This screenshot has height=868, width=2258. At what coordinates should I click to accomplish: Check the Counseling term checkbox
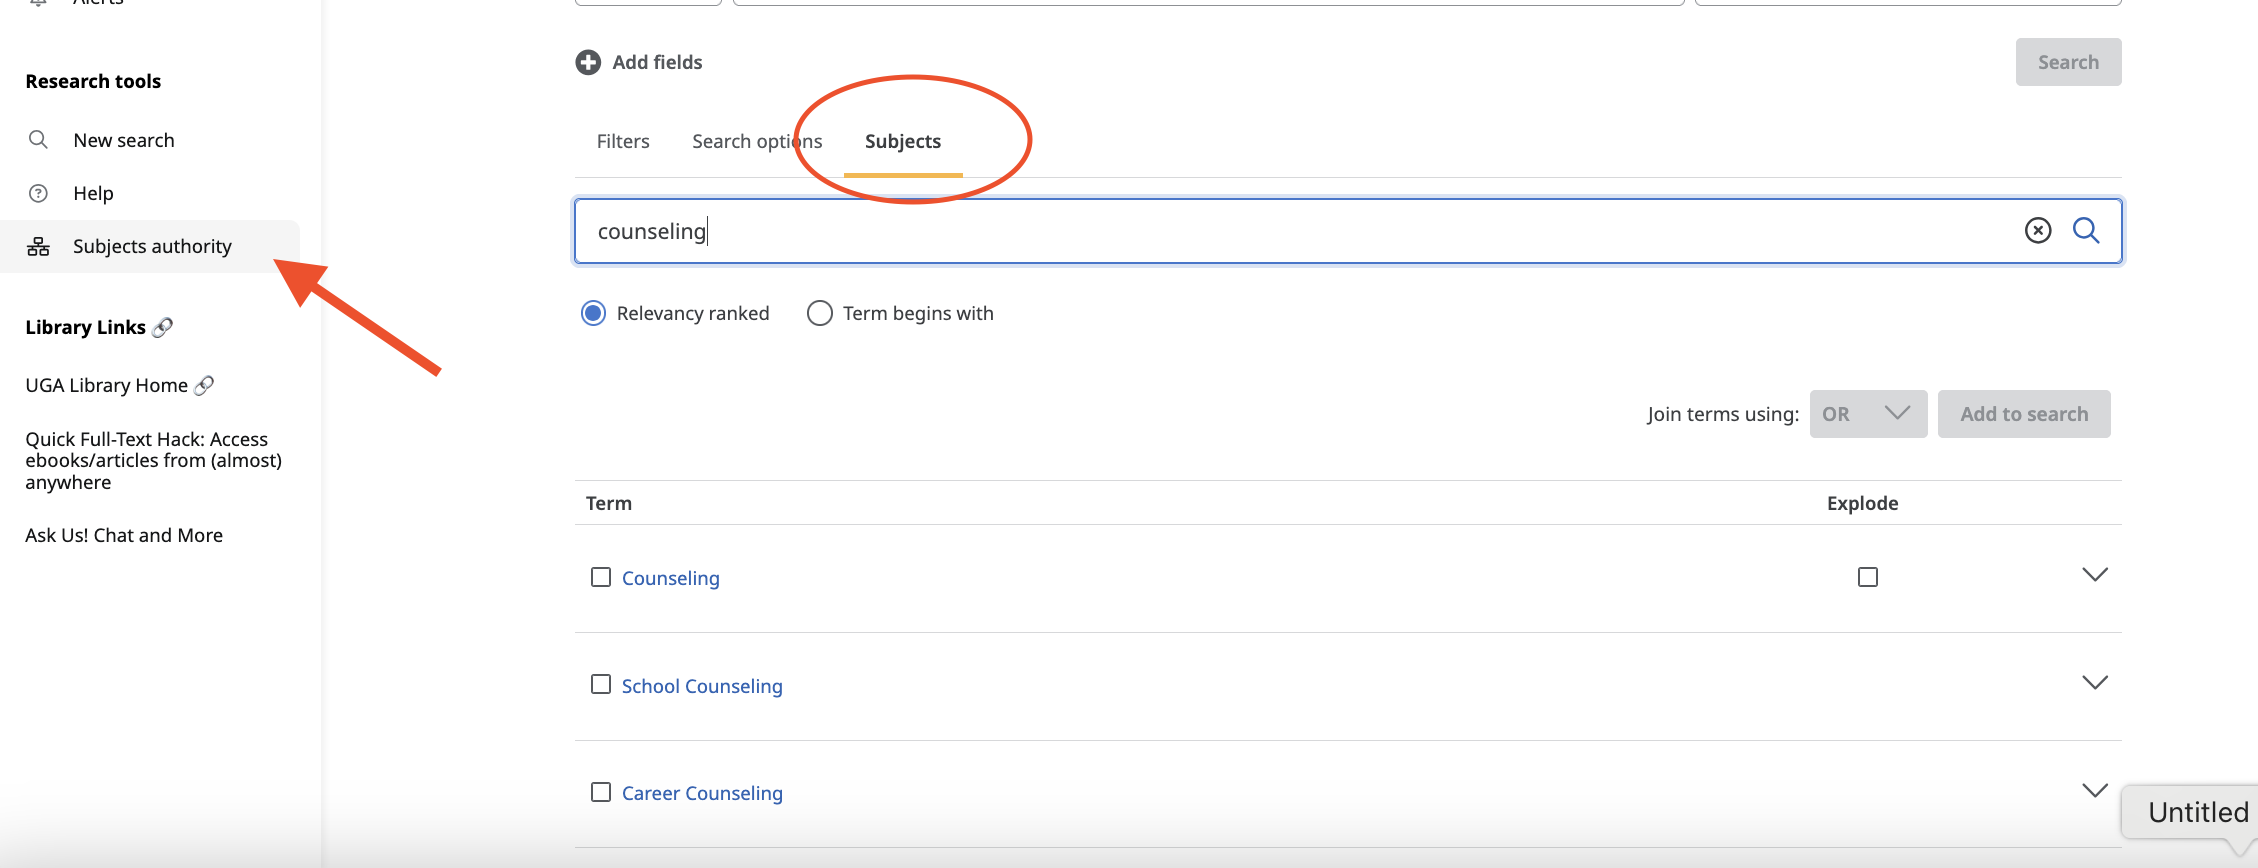pos(601,577)
